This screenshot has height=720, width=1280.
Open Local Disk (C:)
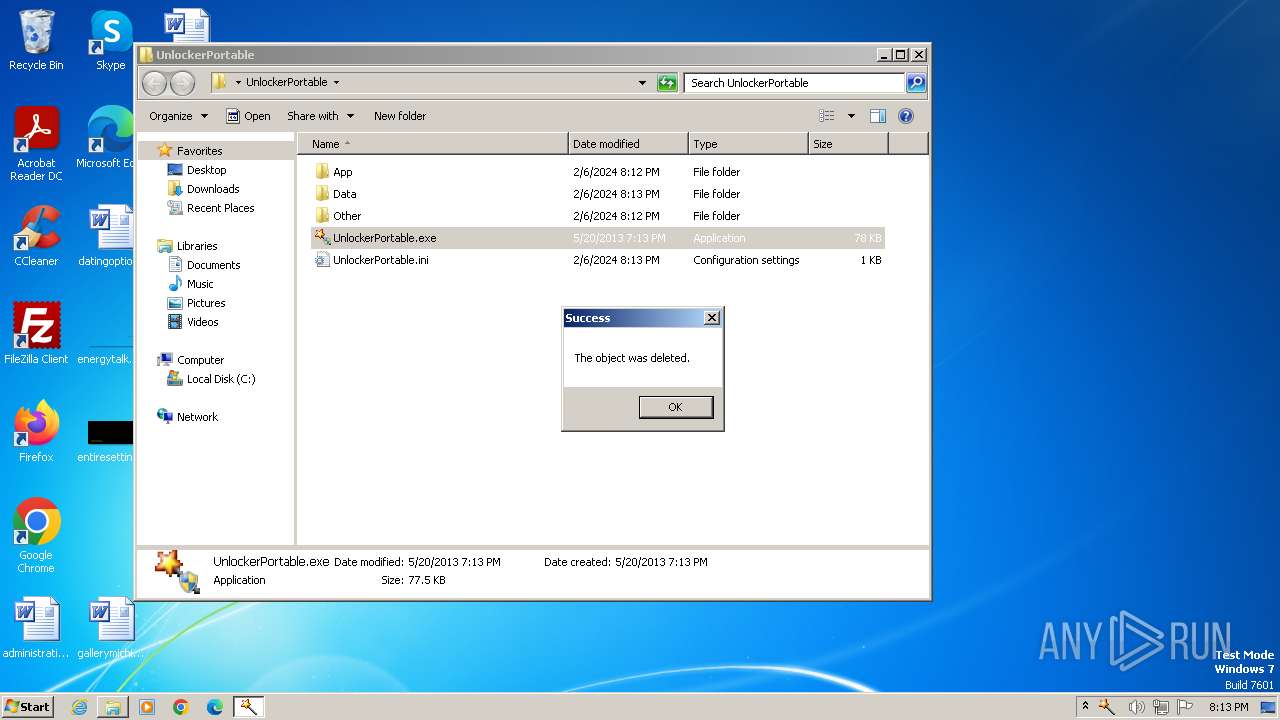point(221,379)
